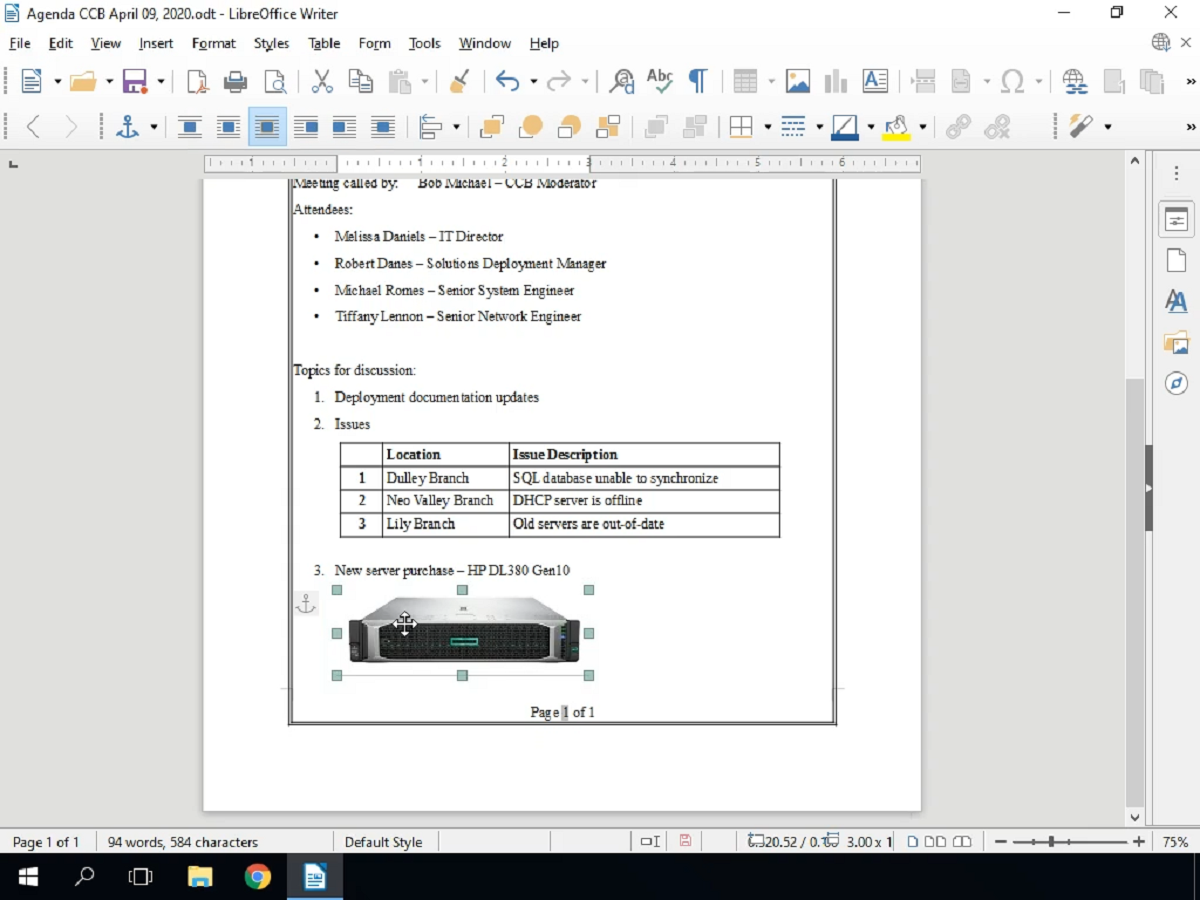The width and height of the screenshot is (1200, 900).
Task: Select the highlighted Optimal wrap button
Action: pos(267,127)
